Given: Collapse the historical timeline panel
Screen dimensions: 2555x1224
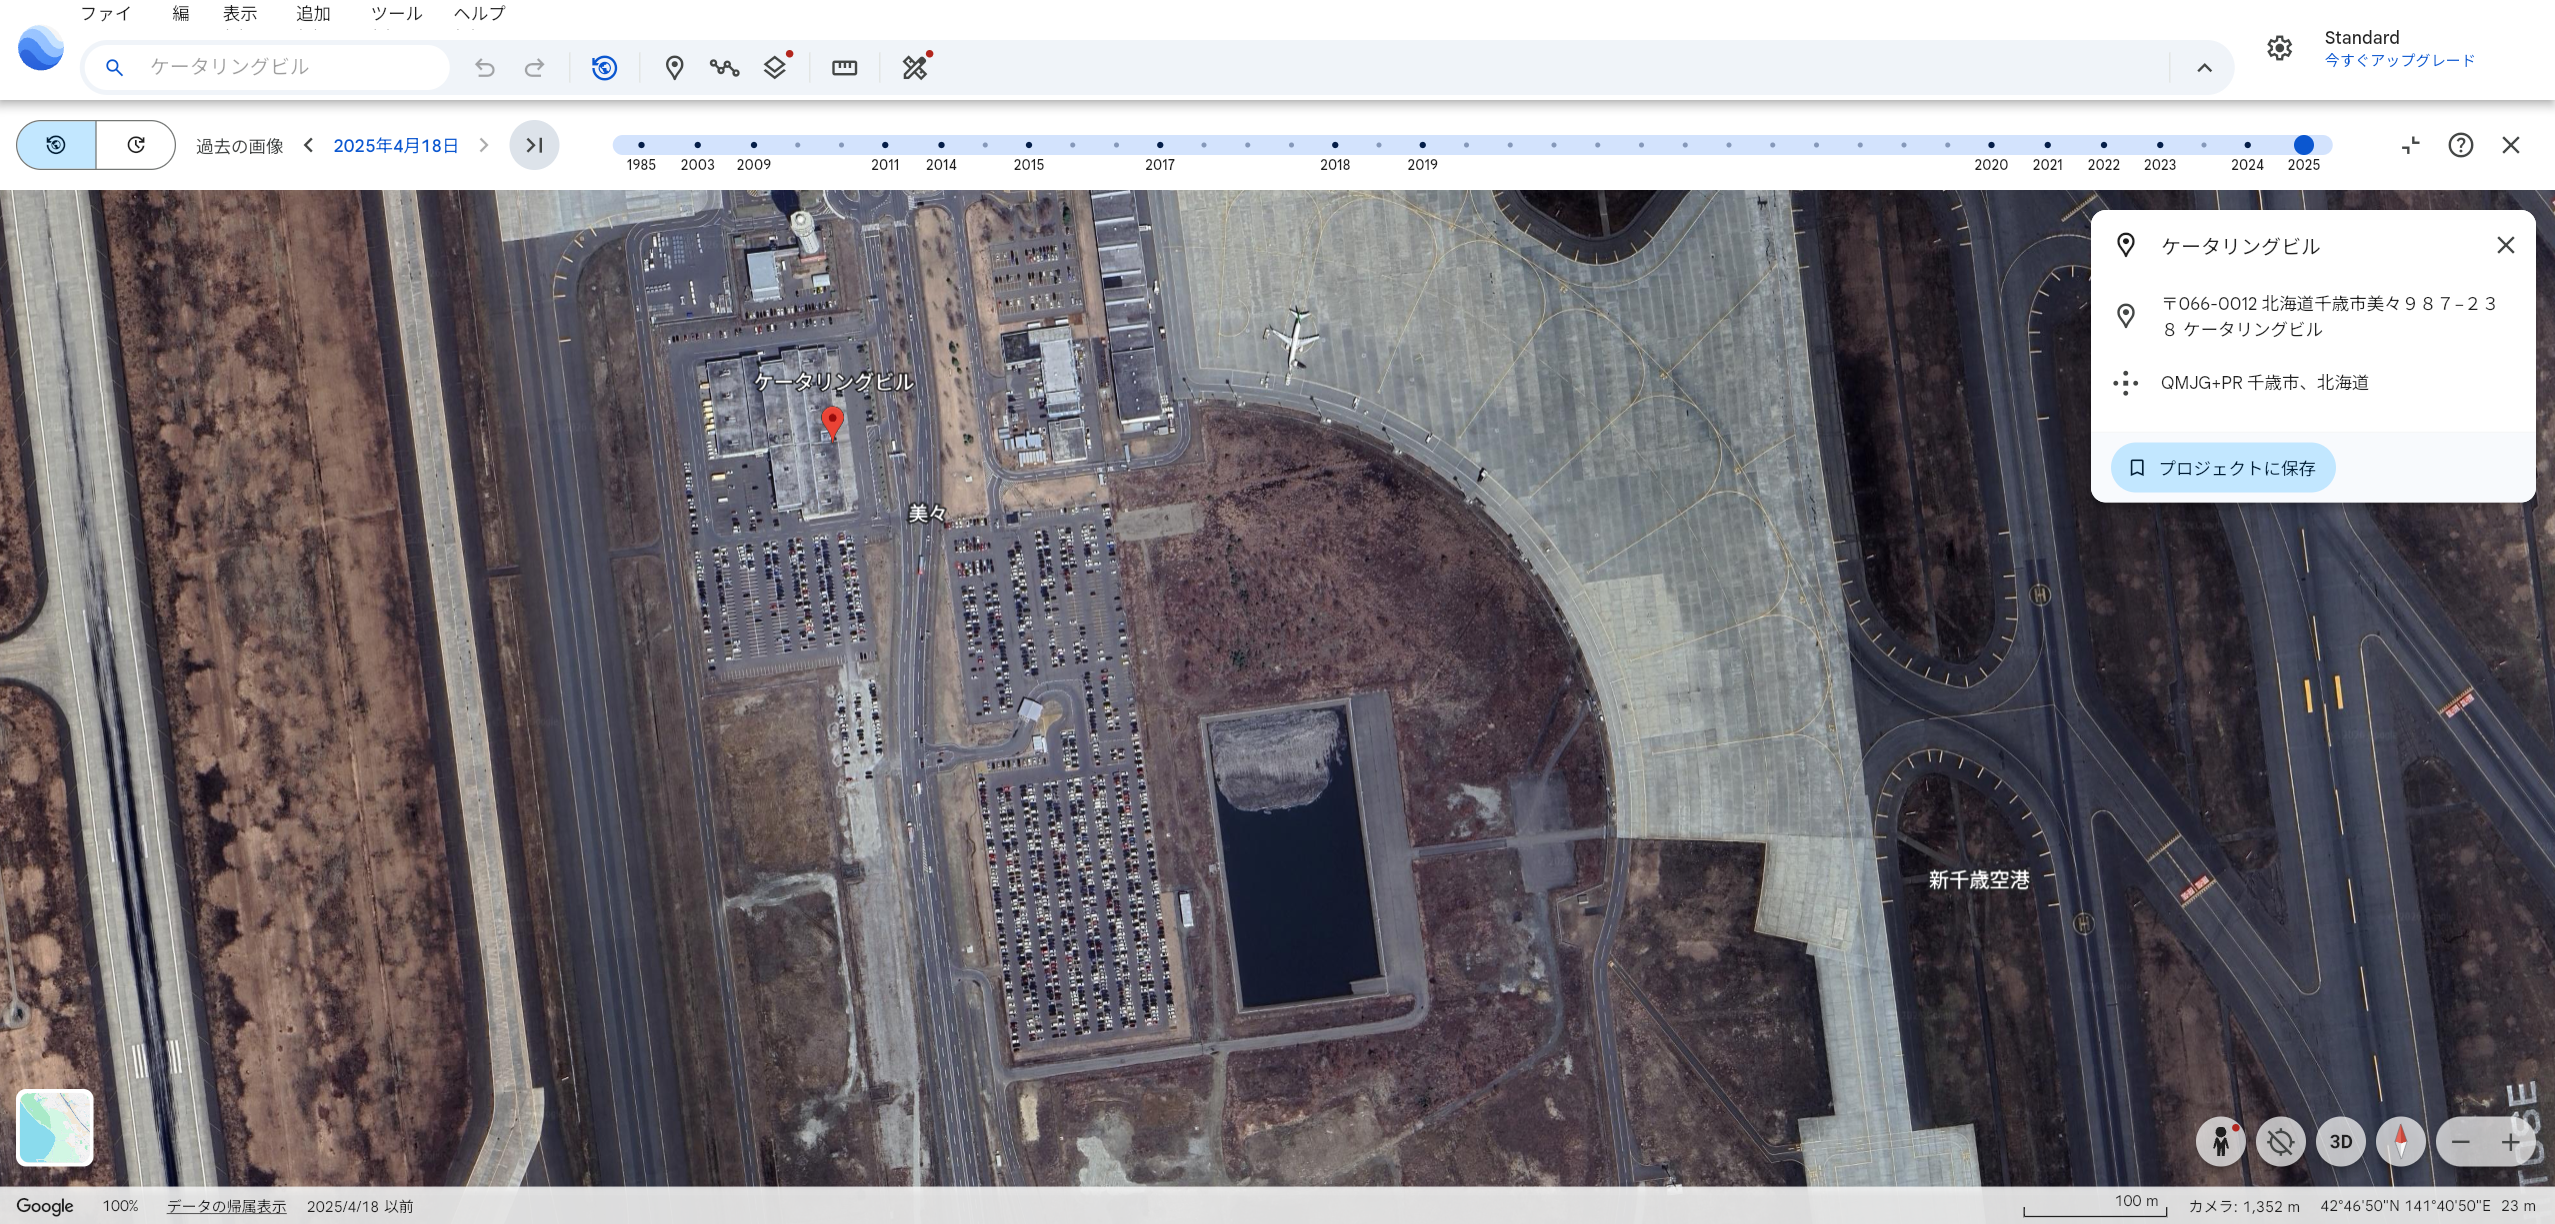Looking at the screenshot, I should (x=2411, y=145).
